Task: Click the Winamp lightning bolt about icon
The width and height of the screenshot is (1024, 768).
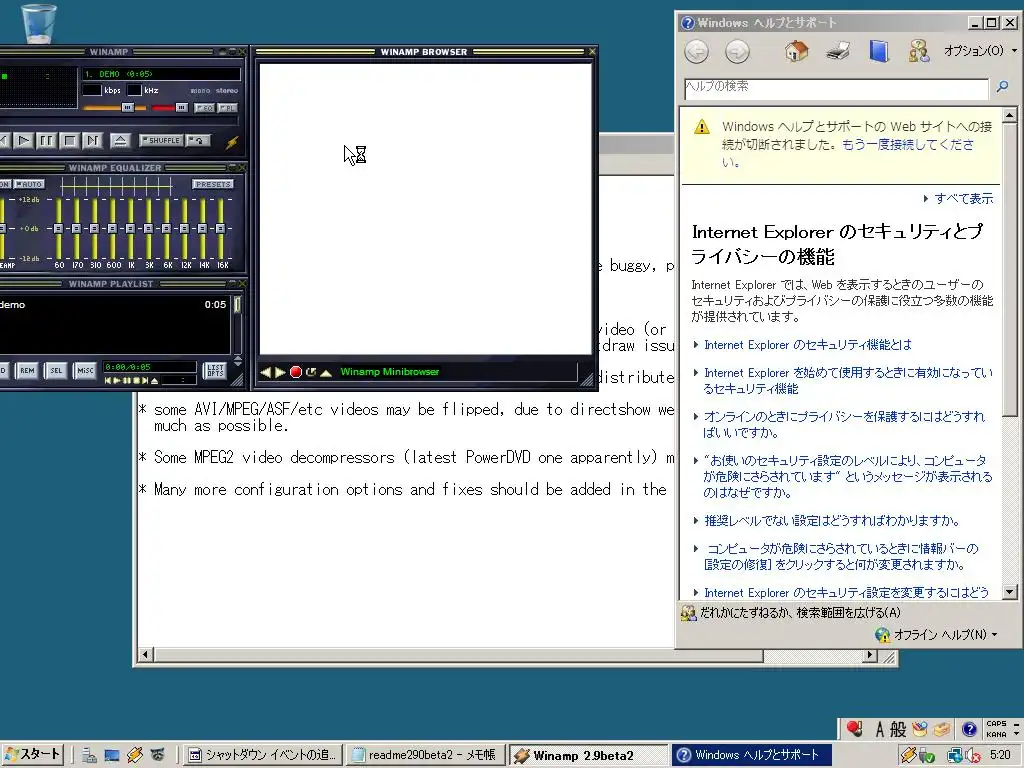Action: point(232,142)
